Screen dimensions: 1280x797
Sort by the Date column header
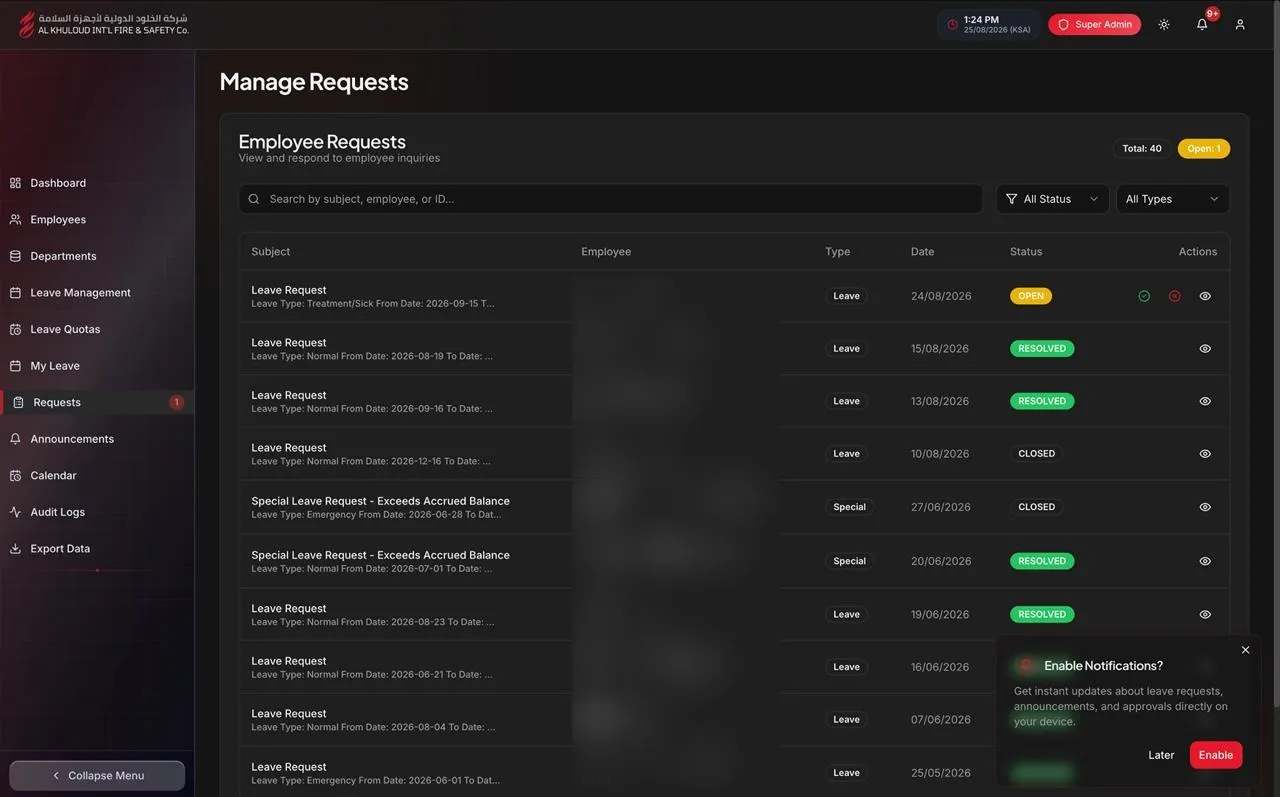922,252
